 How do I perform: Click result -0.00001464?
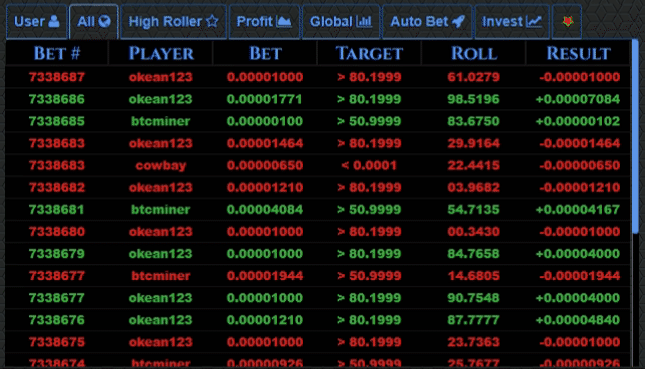coord(580,144)
